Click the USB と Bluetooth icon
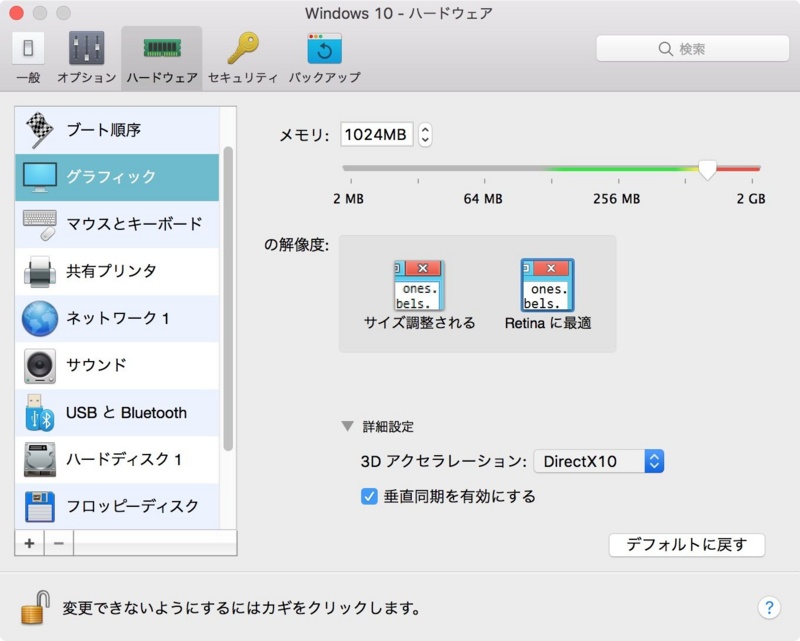 [39, 413]
